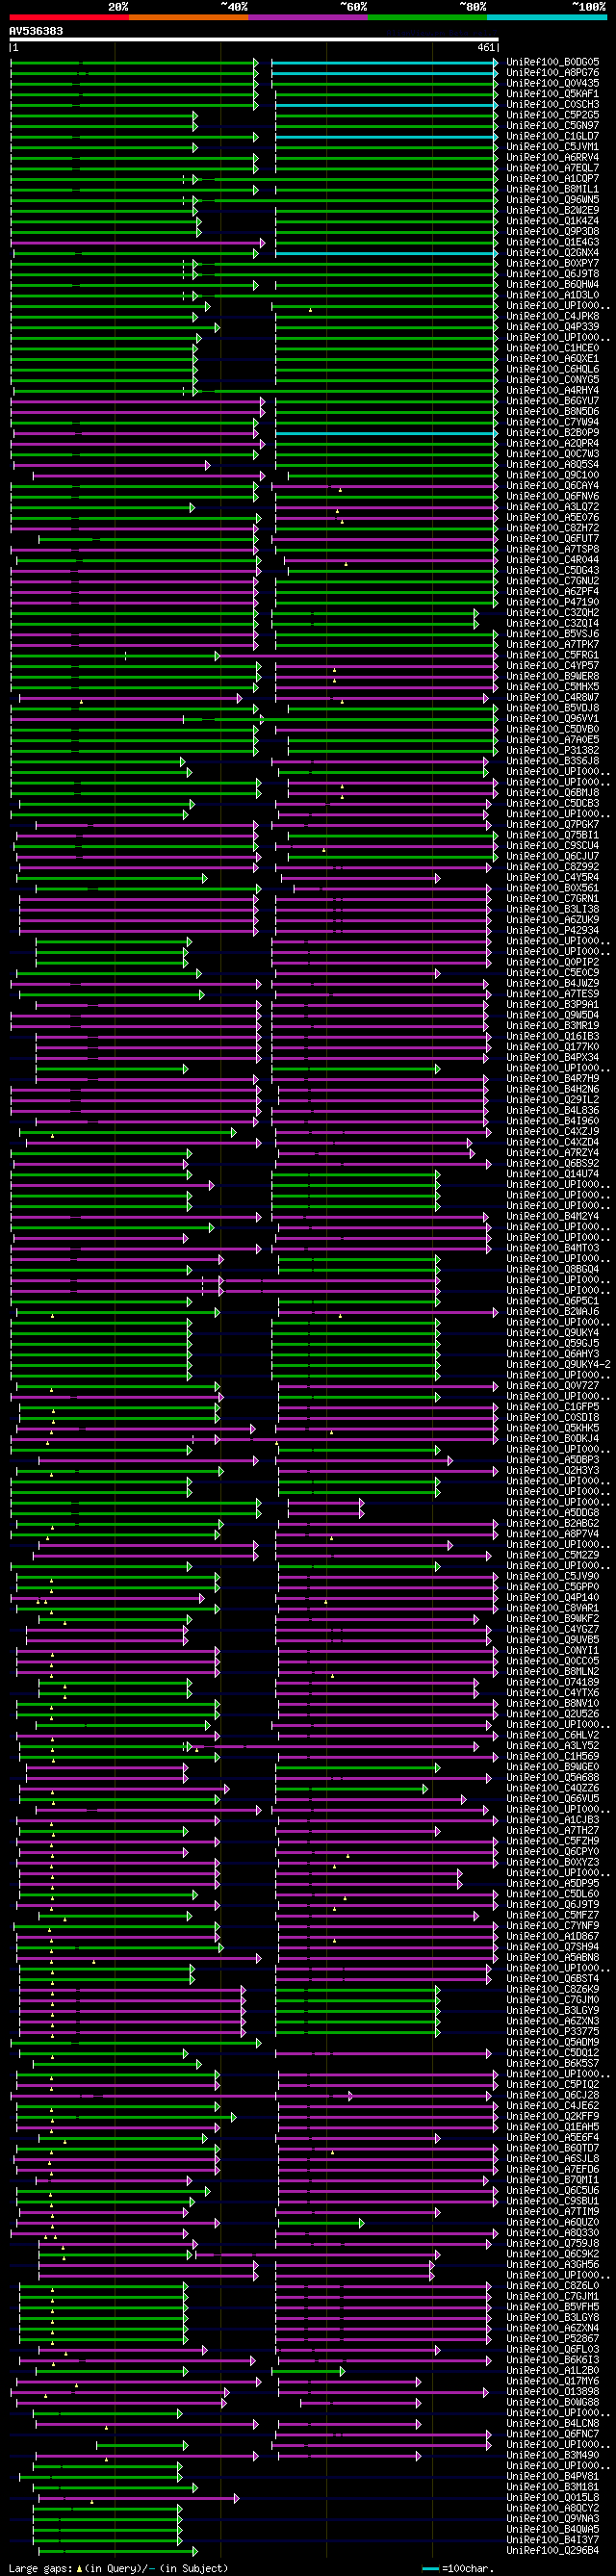
Task: Select label UniRef100_Q9UKY4-2
Action: 558,1365
